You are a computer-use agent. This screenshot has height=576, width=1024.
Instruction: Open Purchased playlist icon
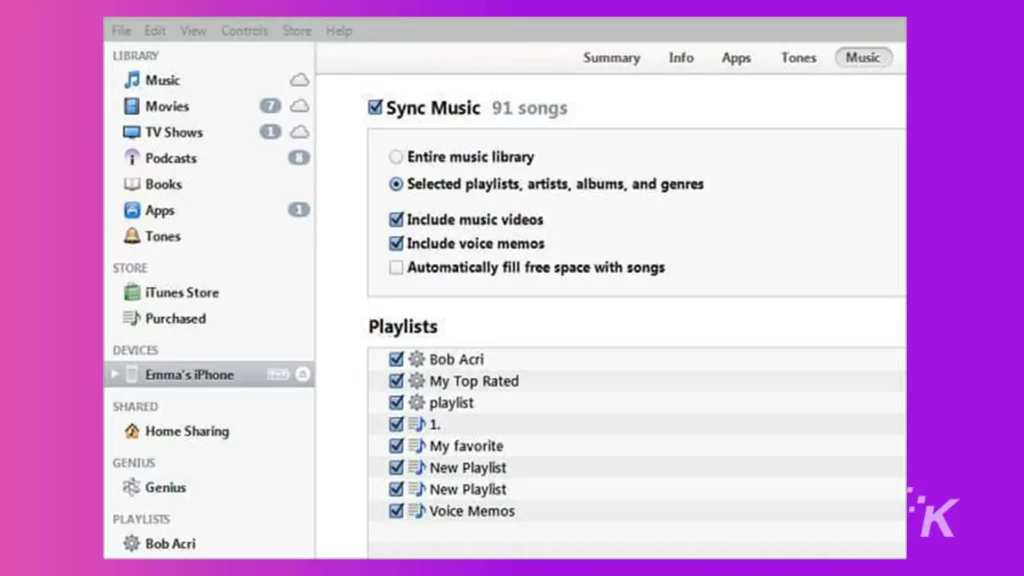[x=132, y=318]
